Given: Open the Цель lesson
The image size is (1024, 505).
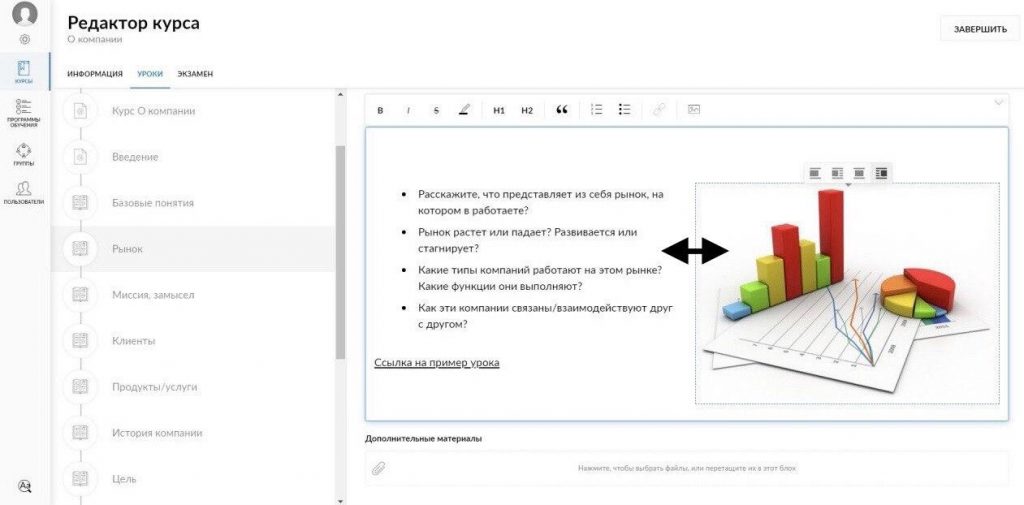Looking at the screenshot, I should [x=193, y=479].
